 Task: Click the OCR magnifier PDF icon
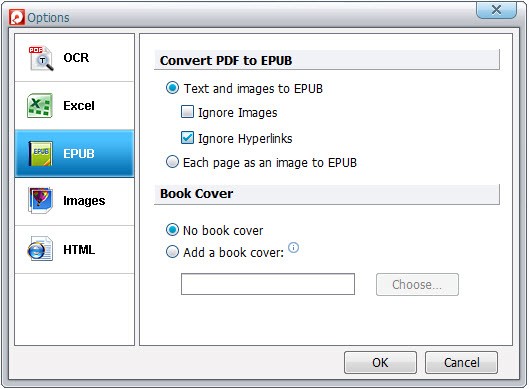click(41, 58)
